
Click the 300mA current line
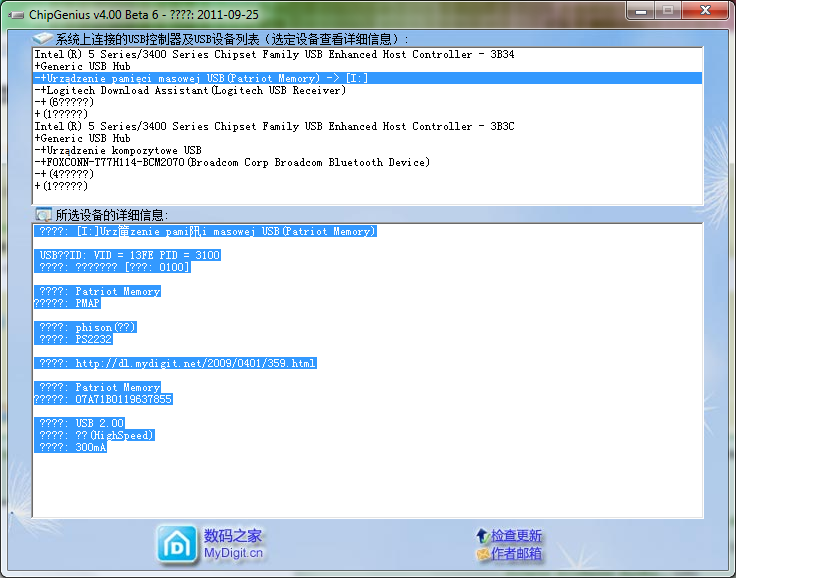point(73,447)
